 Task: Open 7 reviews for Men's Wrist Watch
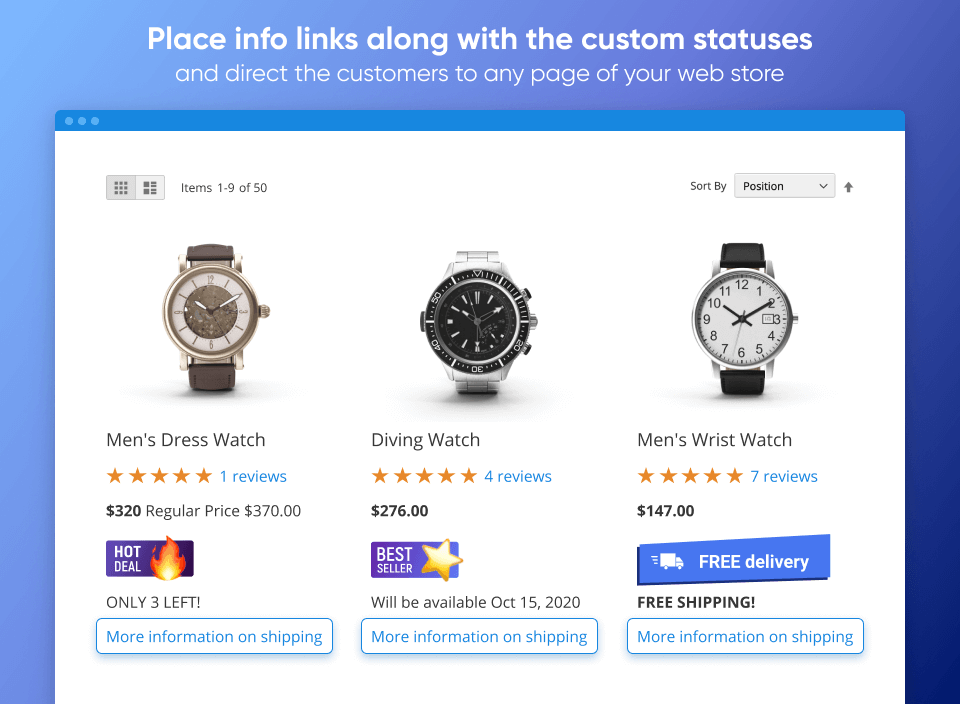[784, 476]
